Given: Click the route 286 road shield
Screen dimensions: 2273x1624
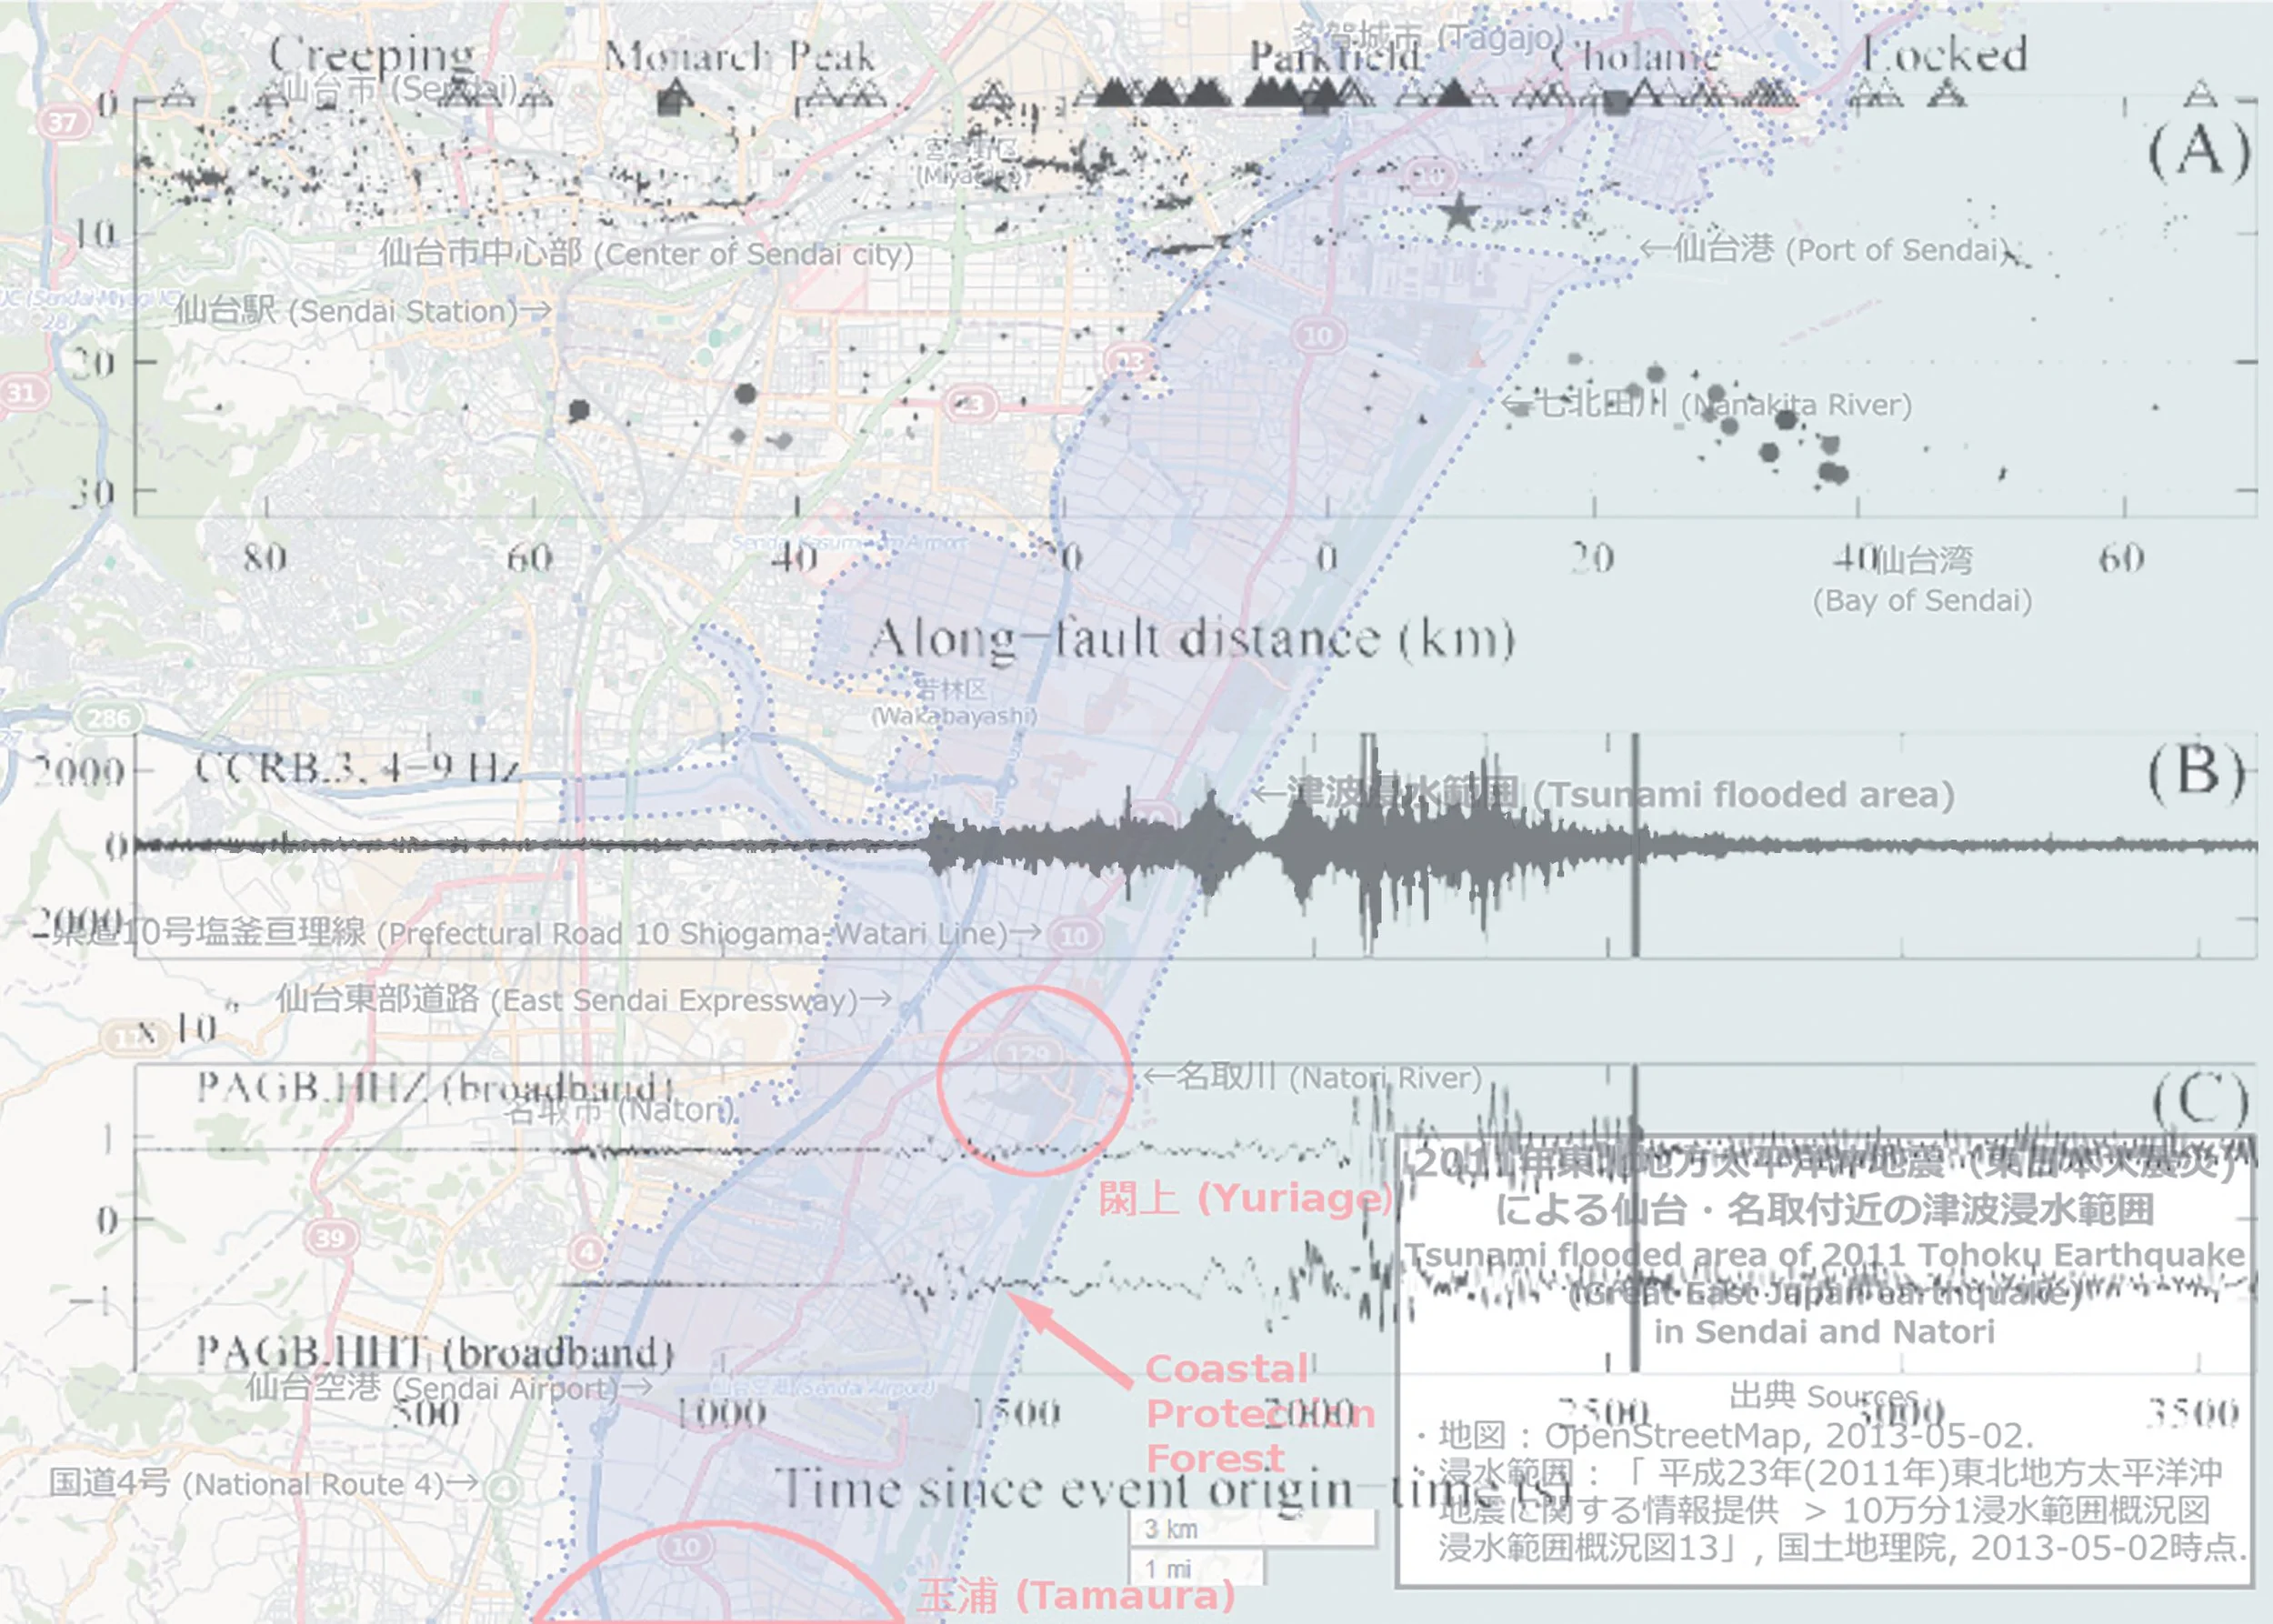Looking at the screenshot, I should (x=108, y=718).
